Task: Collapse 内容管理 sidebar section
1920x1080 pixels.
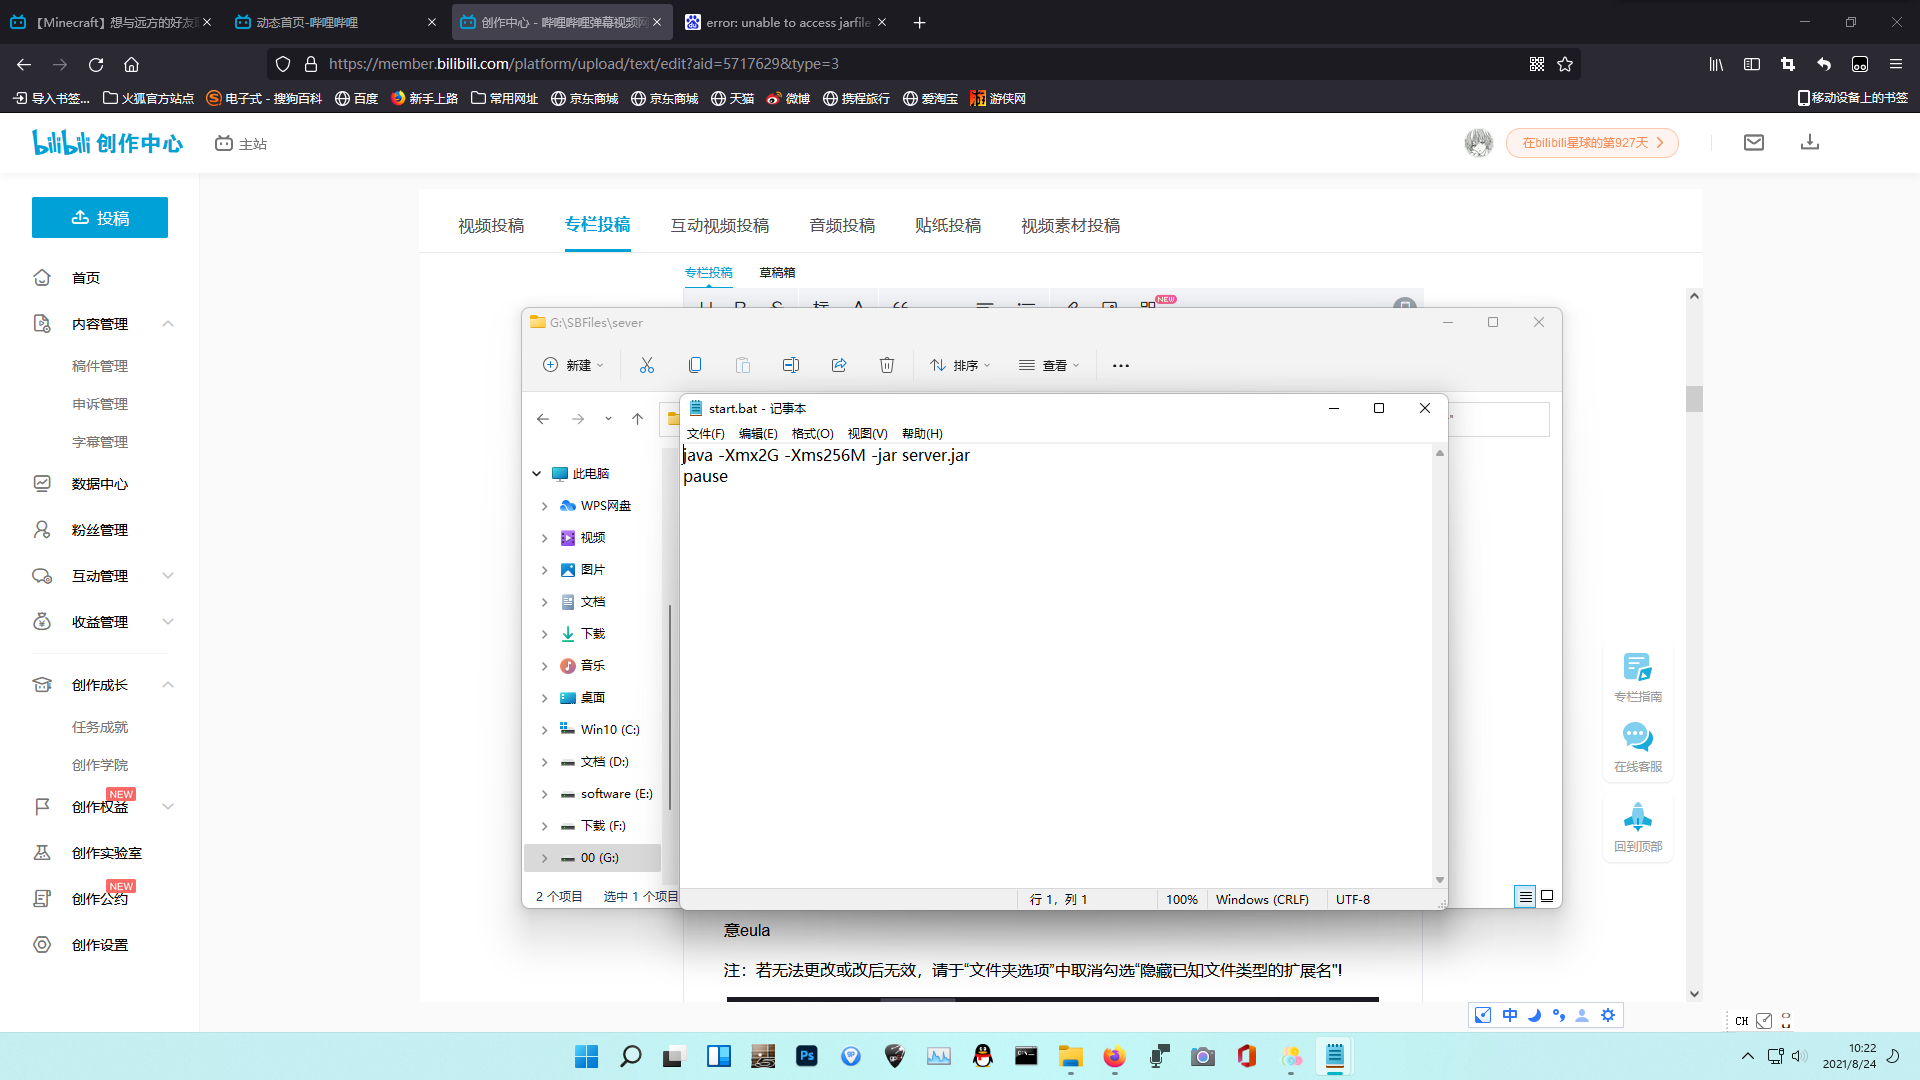Action: coord(168,324)
